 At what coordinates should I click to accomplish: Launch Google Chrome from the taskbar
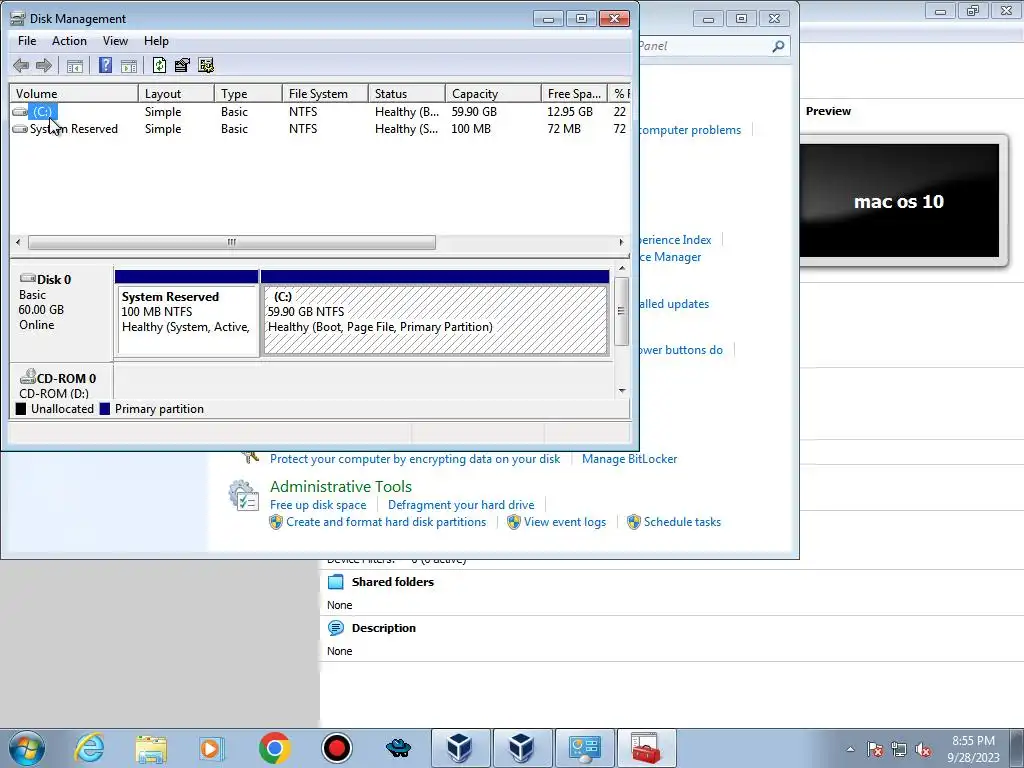[x=274, y=748]
